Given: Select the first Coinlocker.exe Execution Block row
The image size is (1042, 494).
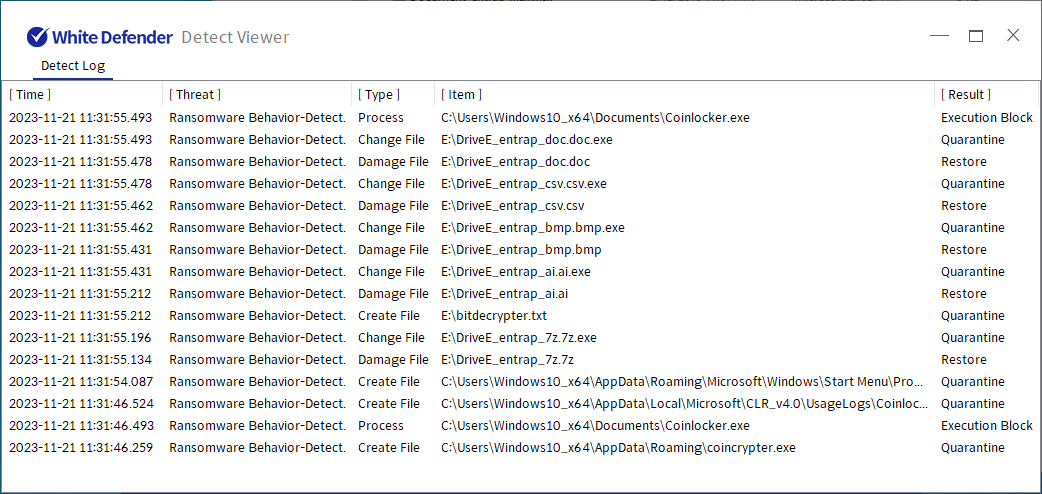Looking at the screenshot, I should pos(521,118).
